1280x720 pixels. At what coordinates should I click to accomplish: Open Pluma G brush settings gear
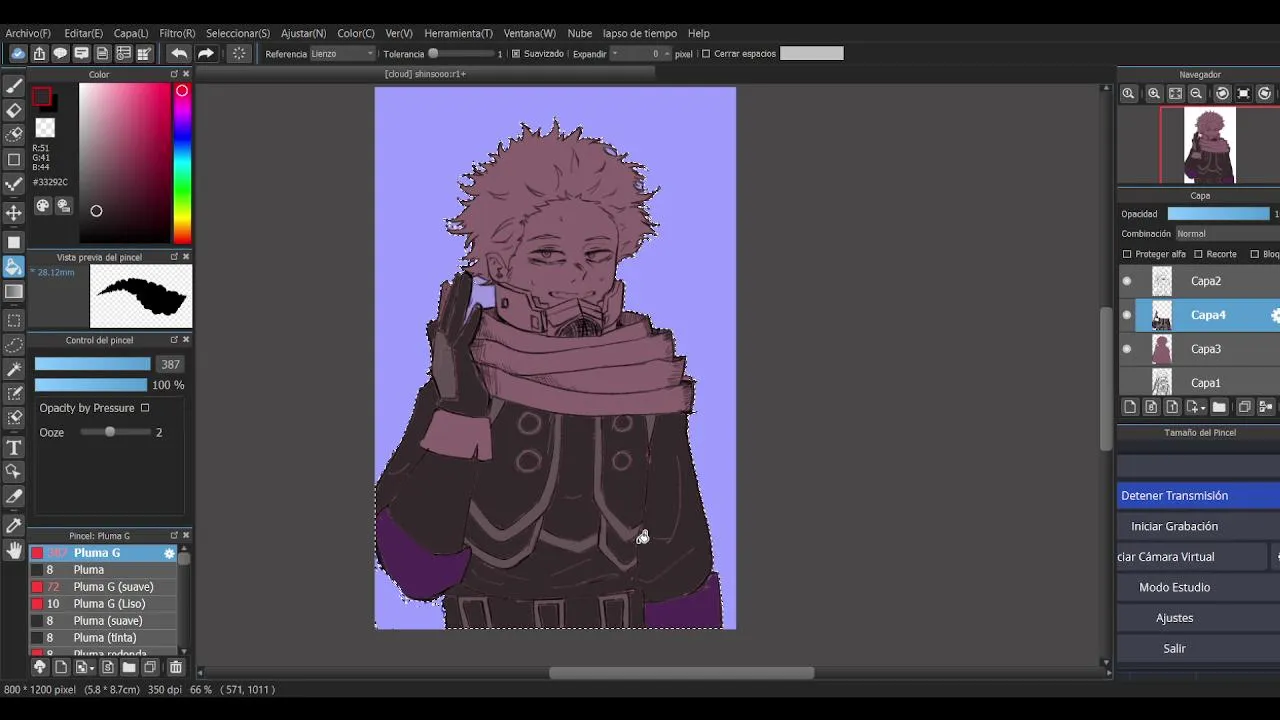click(x=169, y=553)
